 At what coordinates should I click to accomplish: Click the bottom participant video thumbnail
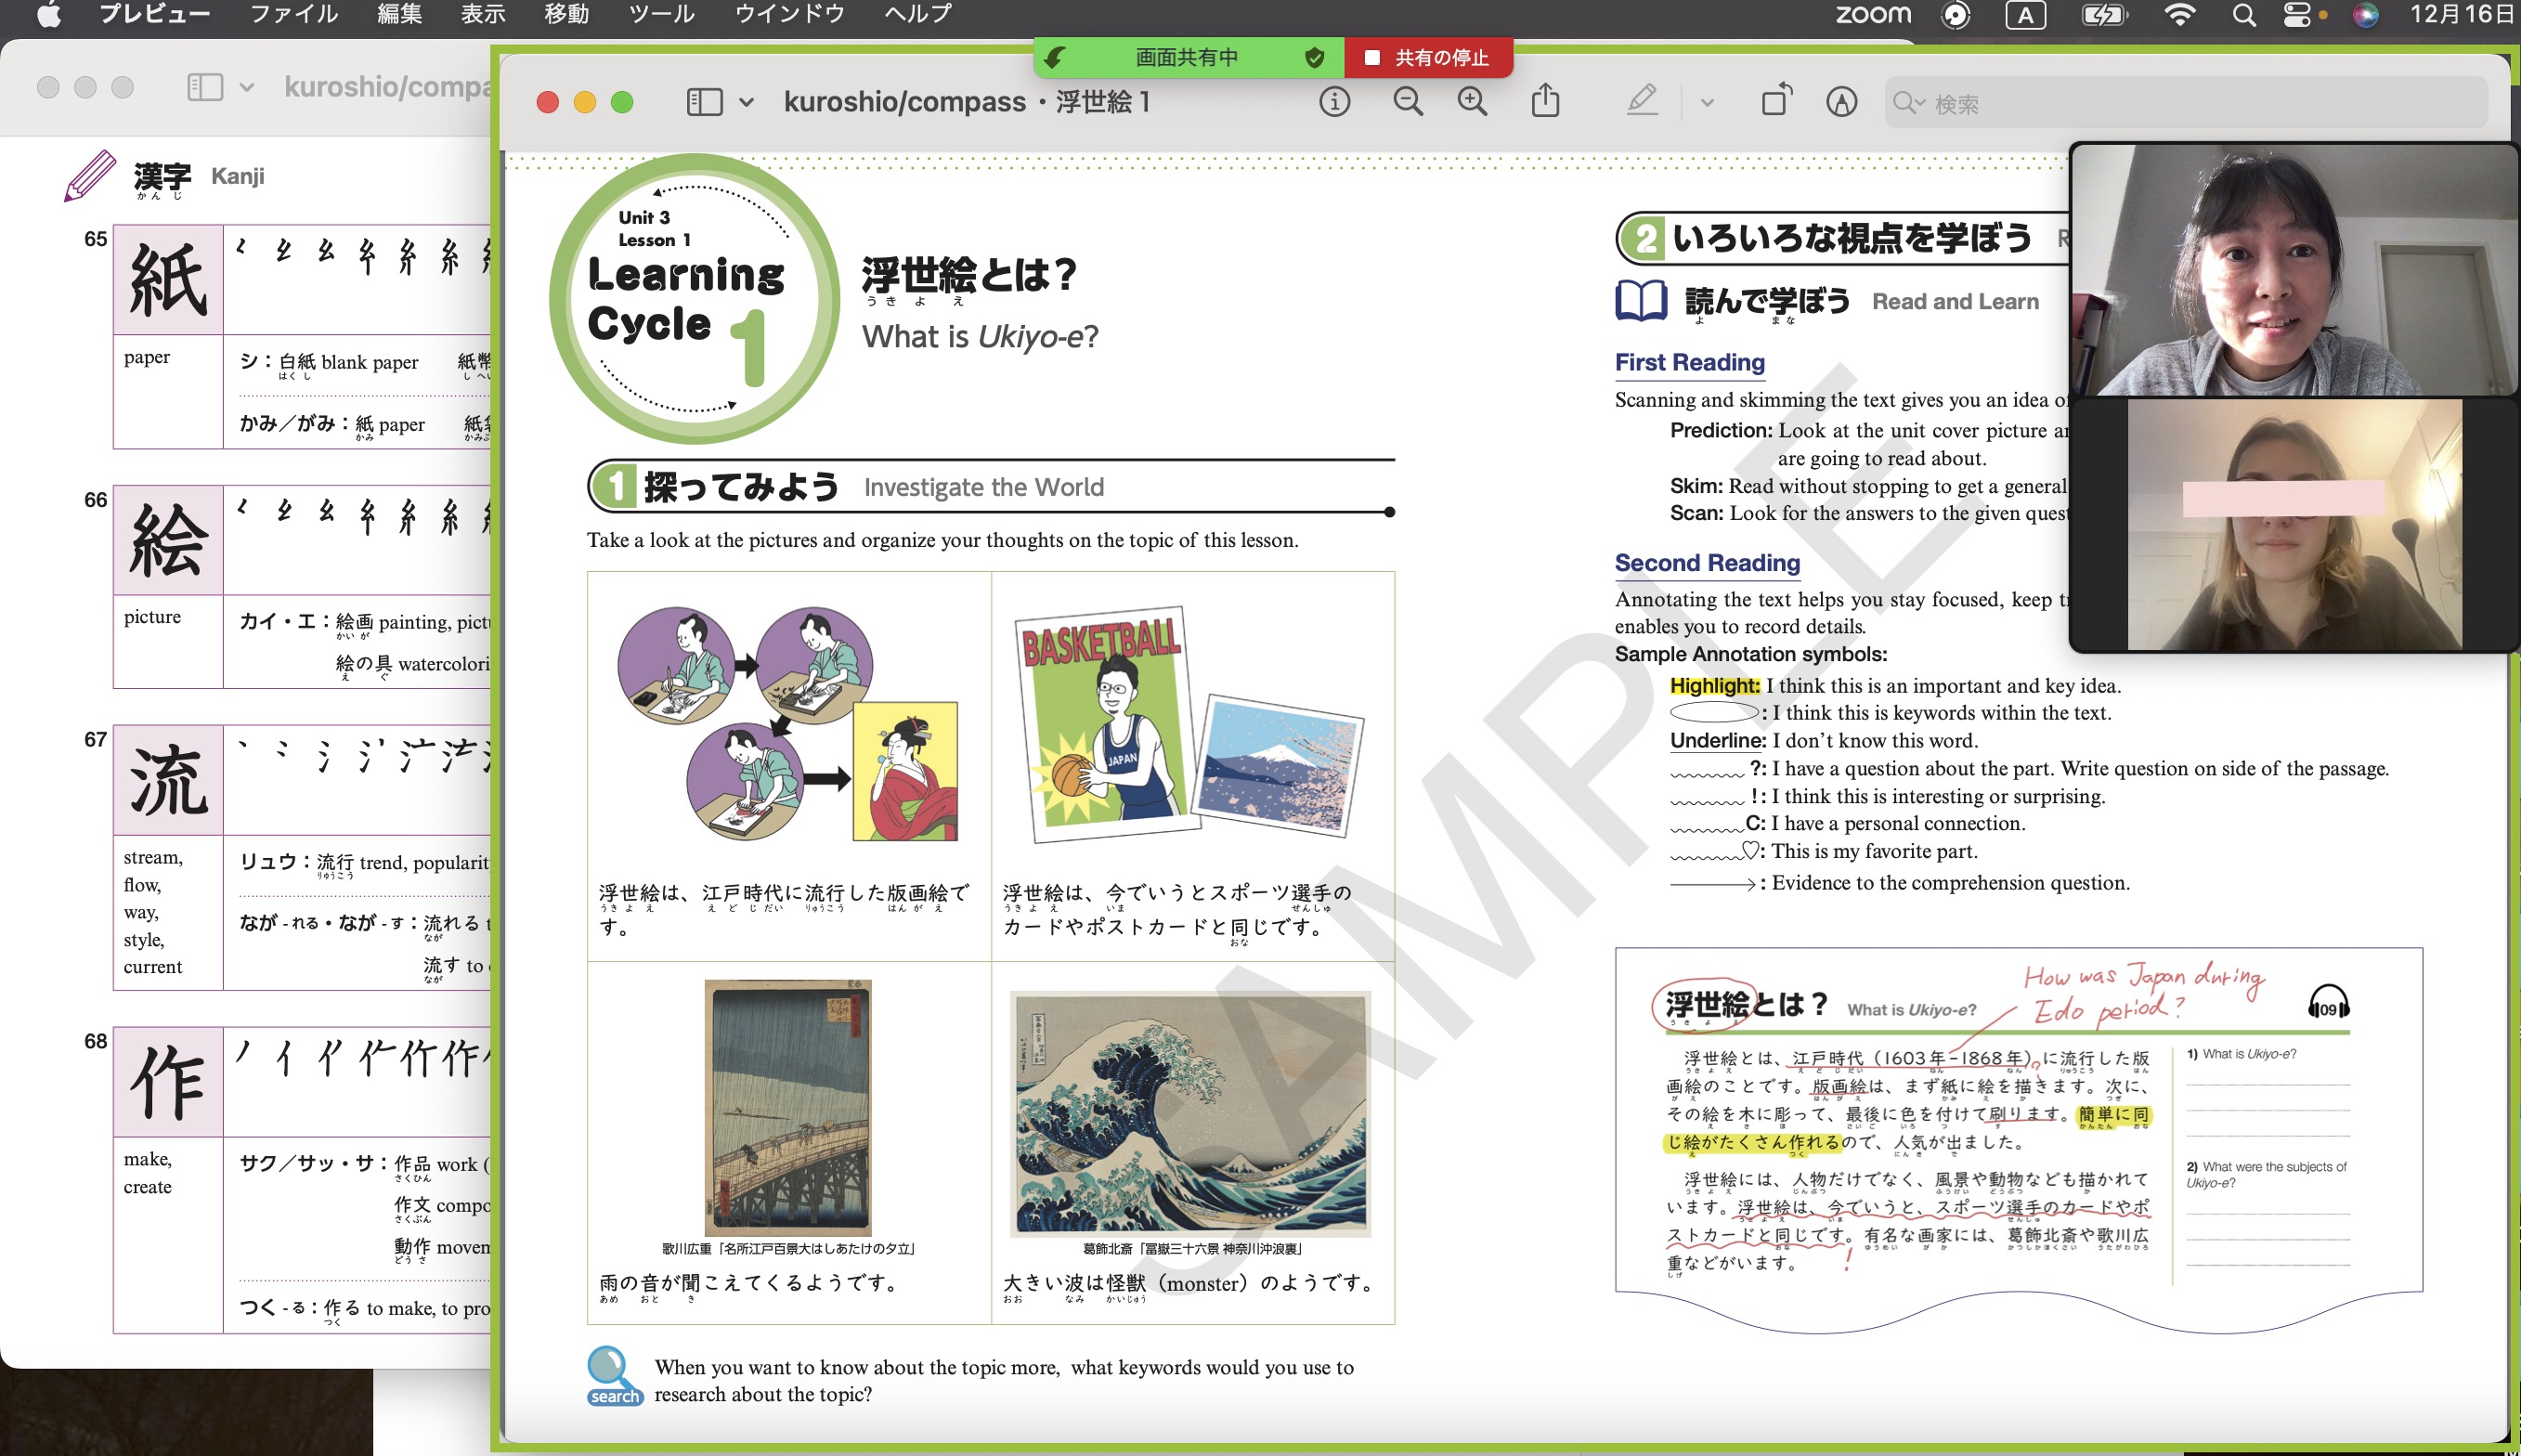point(2293,525)
